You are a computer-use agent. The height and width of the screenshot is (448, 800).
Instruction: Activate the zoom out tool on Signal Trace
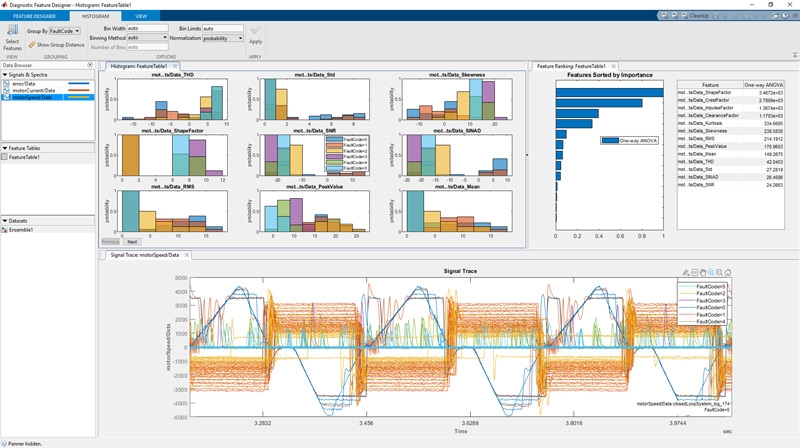719,273
